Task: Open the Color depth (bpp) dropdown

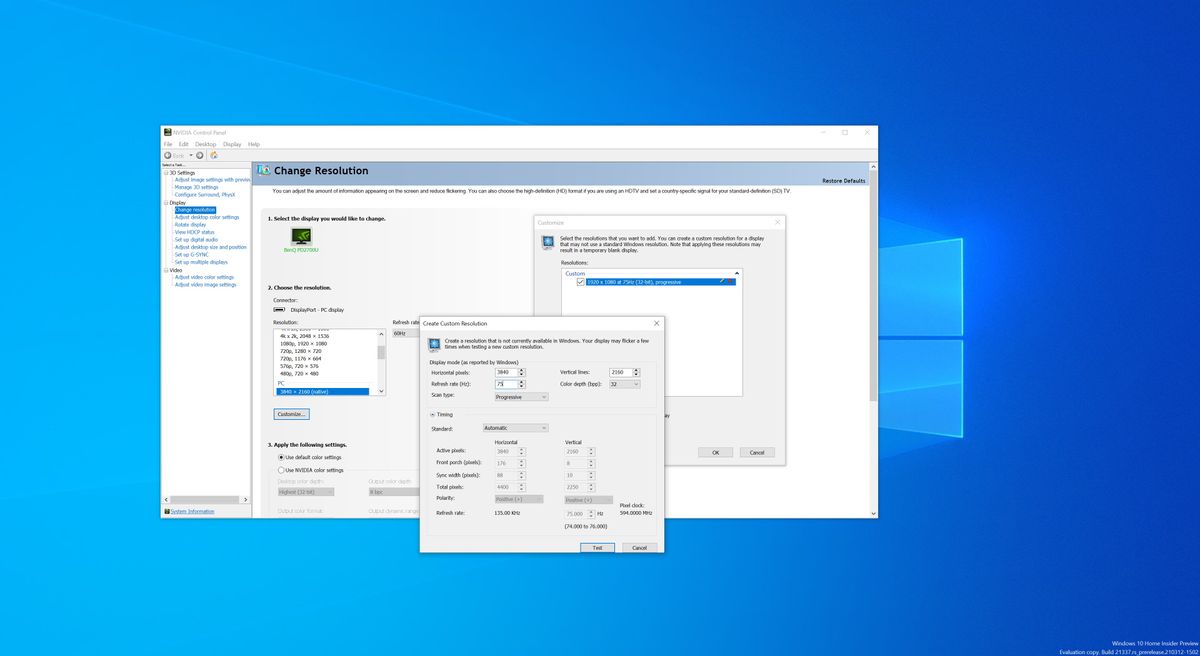Action: point(624,384)
